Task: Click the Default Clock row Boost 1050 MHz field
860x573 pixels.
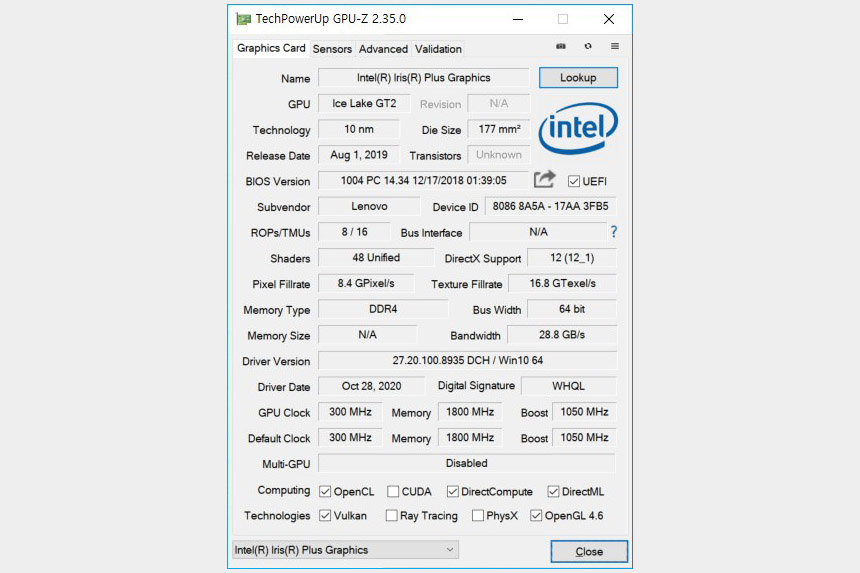Action: pyautogui.click(x=584, y=438)
